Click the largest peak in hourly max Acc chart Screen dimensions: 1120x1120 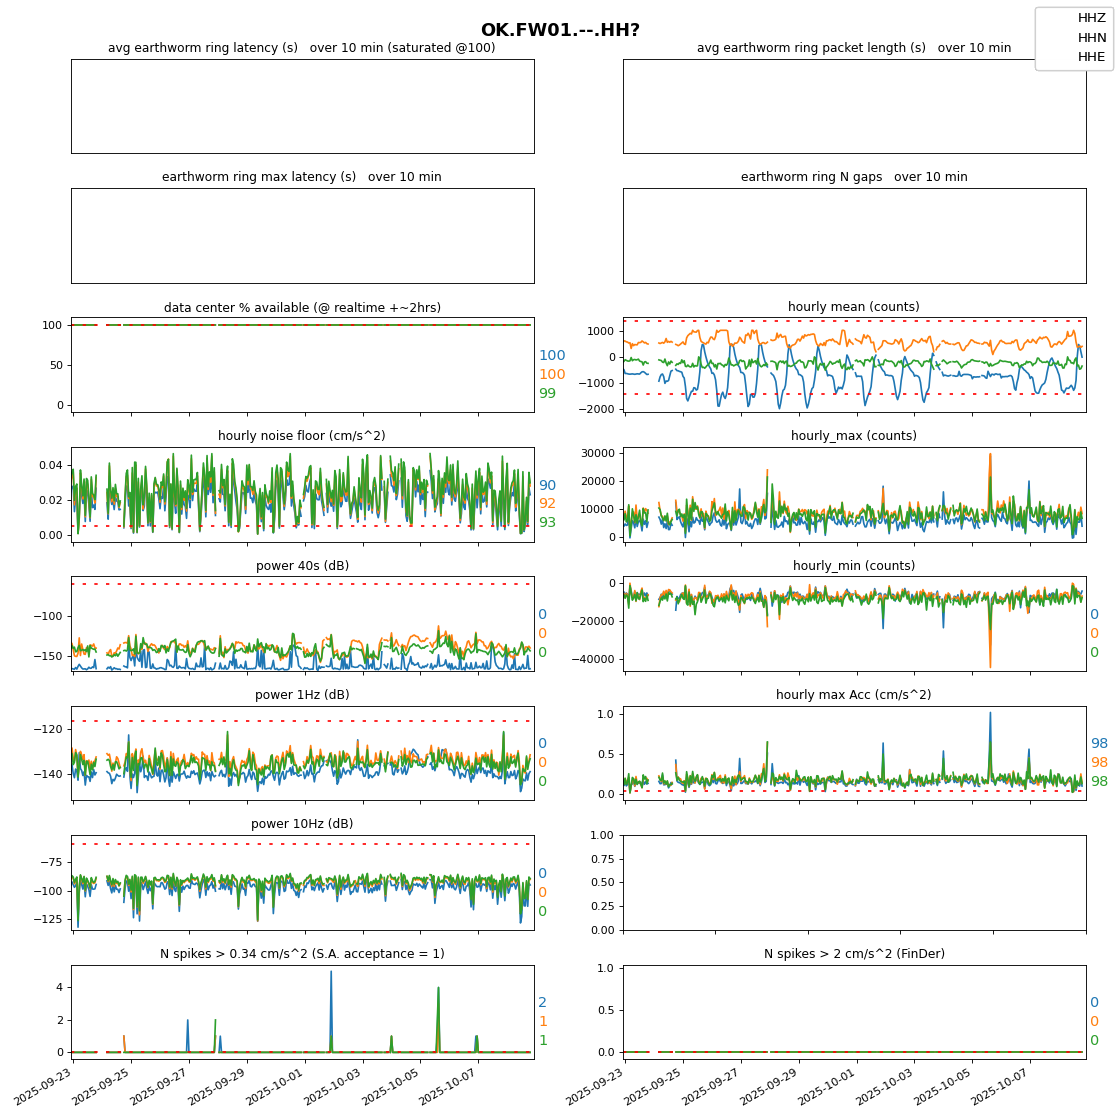coord(990,714)
